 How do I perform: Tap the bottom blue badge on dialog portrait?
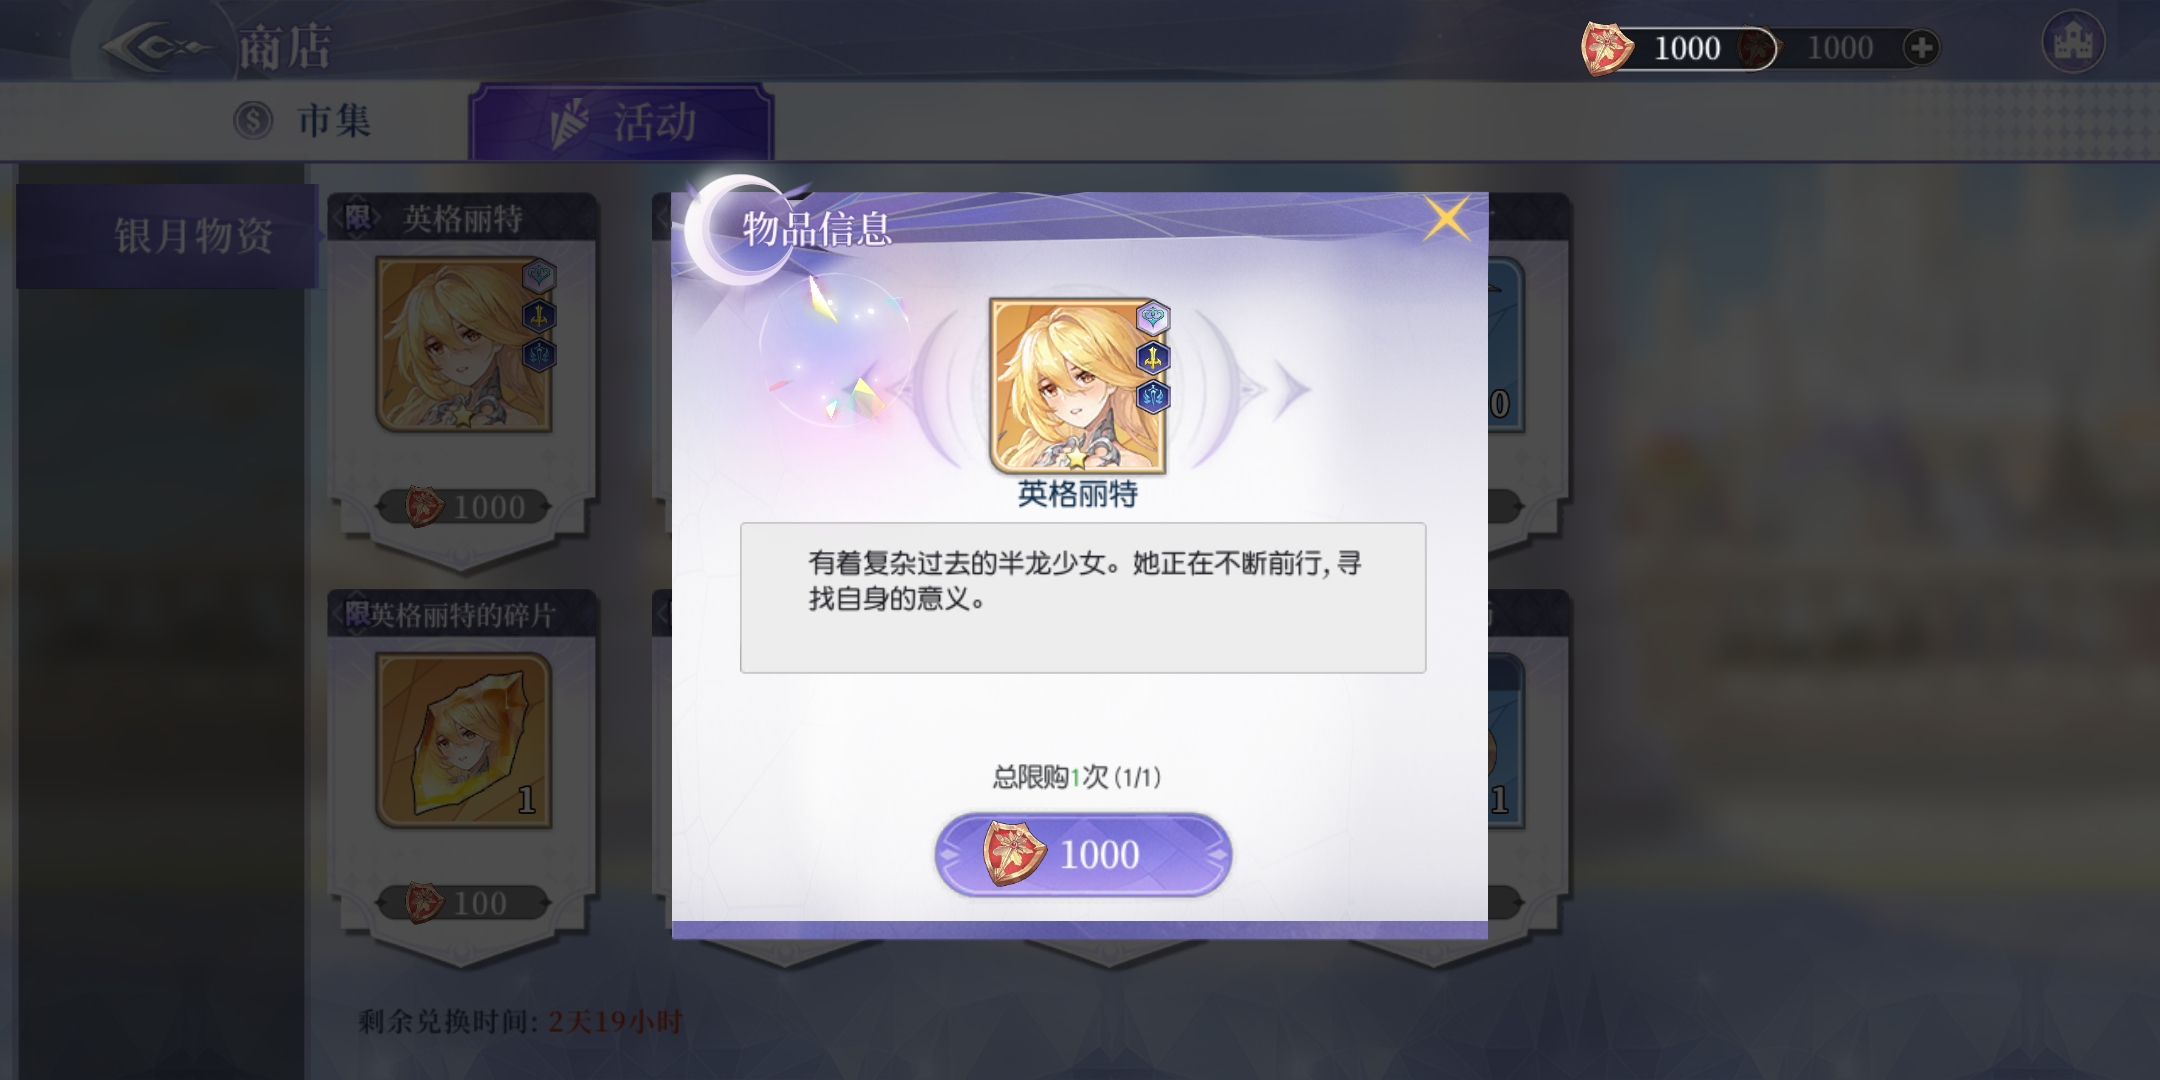coord(1153,396)
